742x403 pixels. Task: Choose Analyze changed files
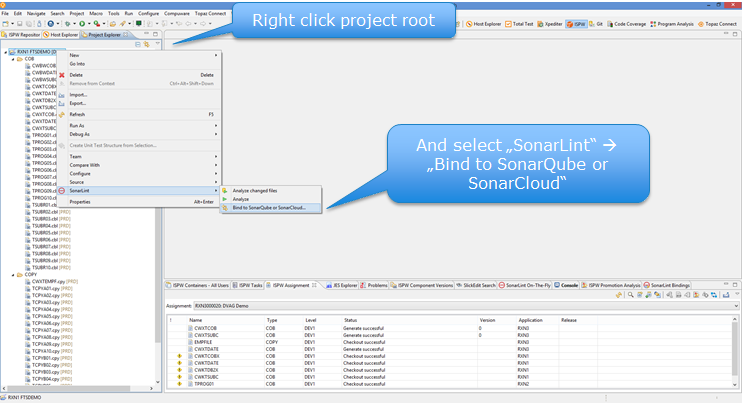[x=271, y=191]
